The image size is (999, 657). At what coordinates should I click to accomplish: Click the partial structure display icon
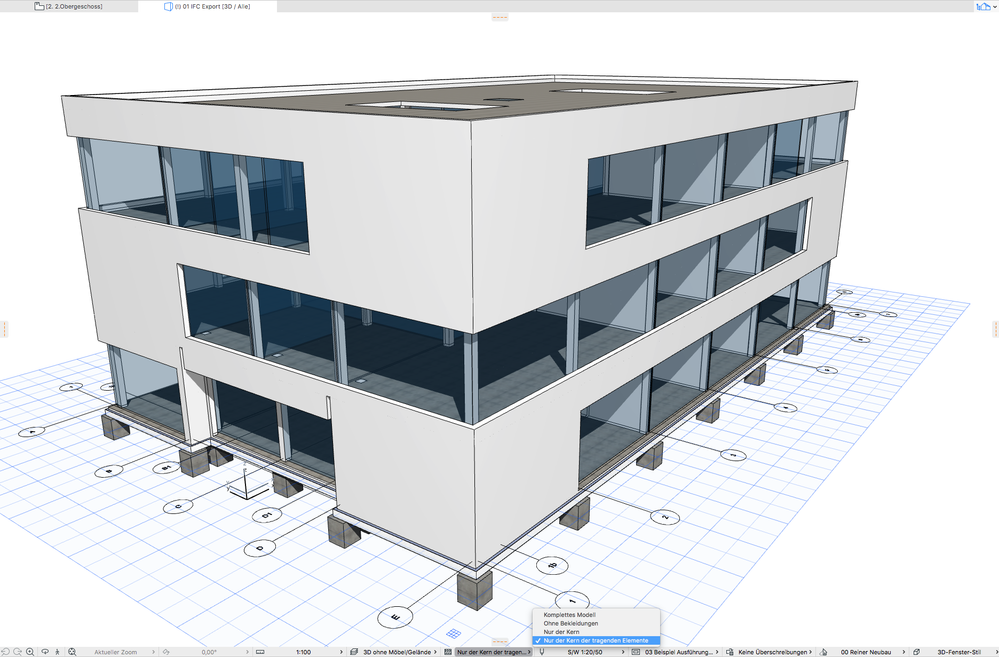448,652
